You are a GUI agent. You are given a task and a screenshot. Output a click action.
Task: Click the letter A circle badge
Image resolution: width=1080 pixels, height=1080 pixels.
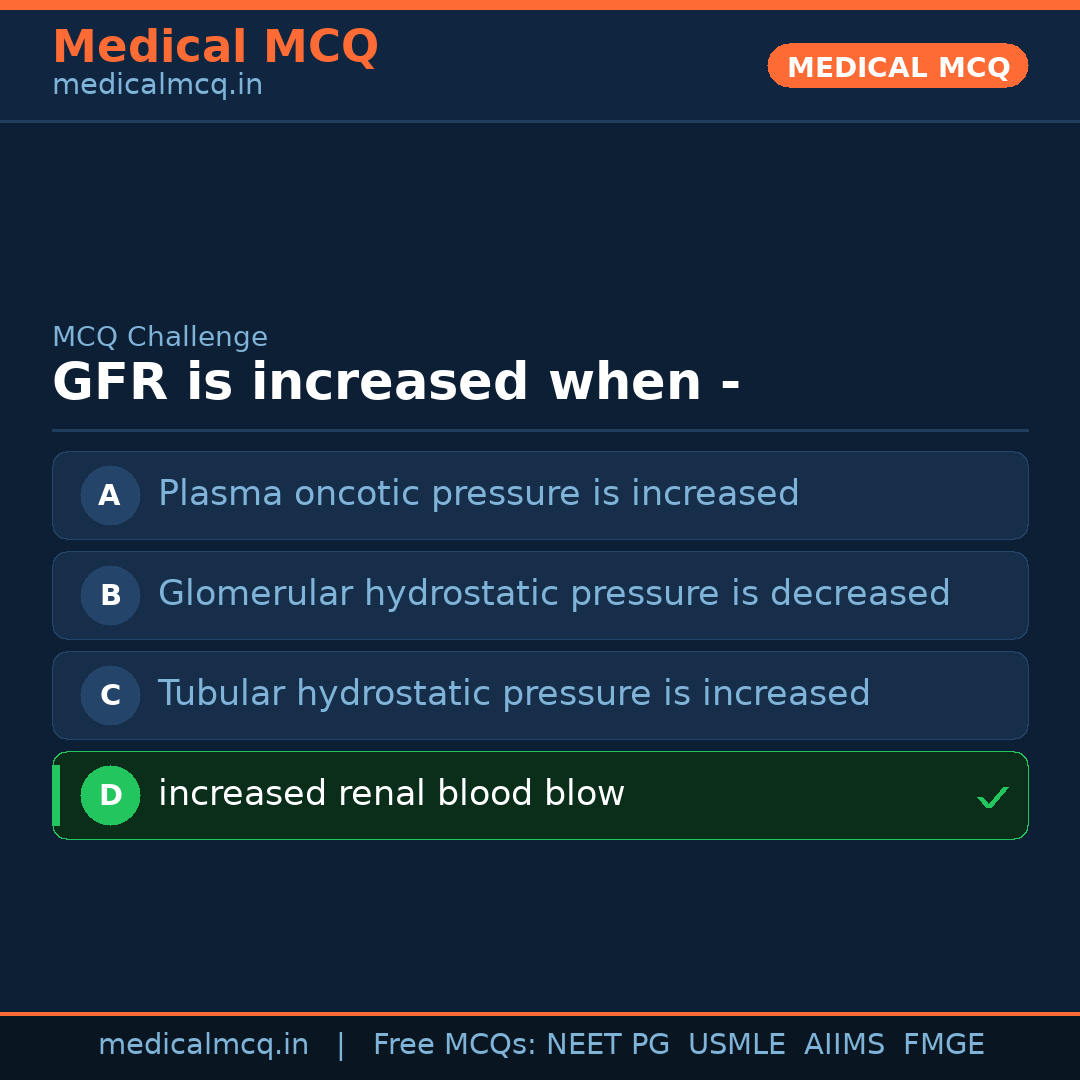110,495
